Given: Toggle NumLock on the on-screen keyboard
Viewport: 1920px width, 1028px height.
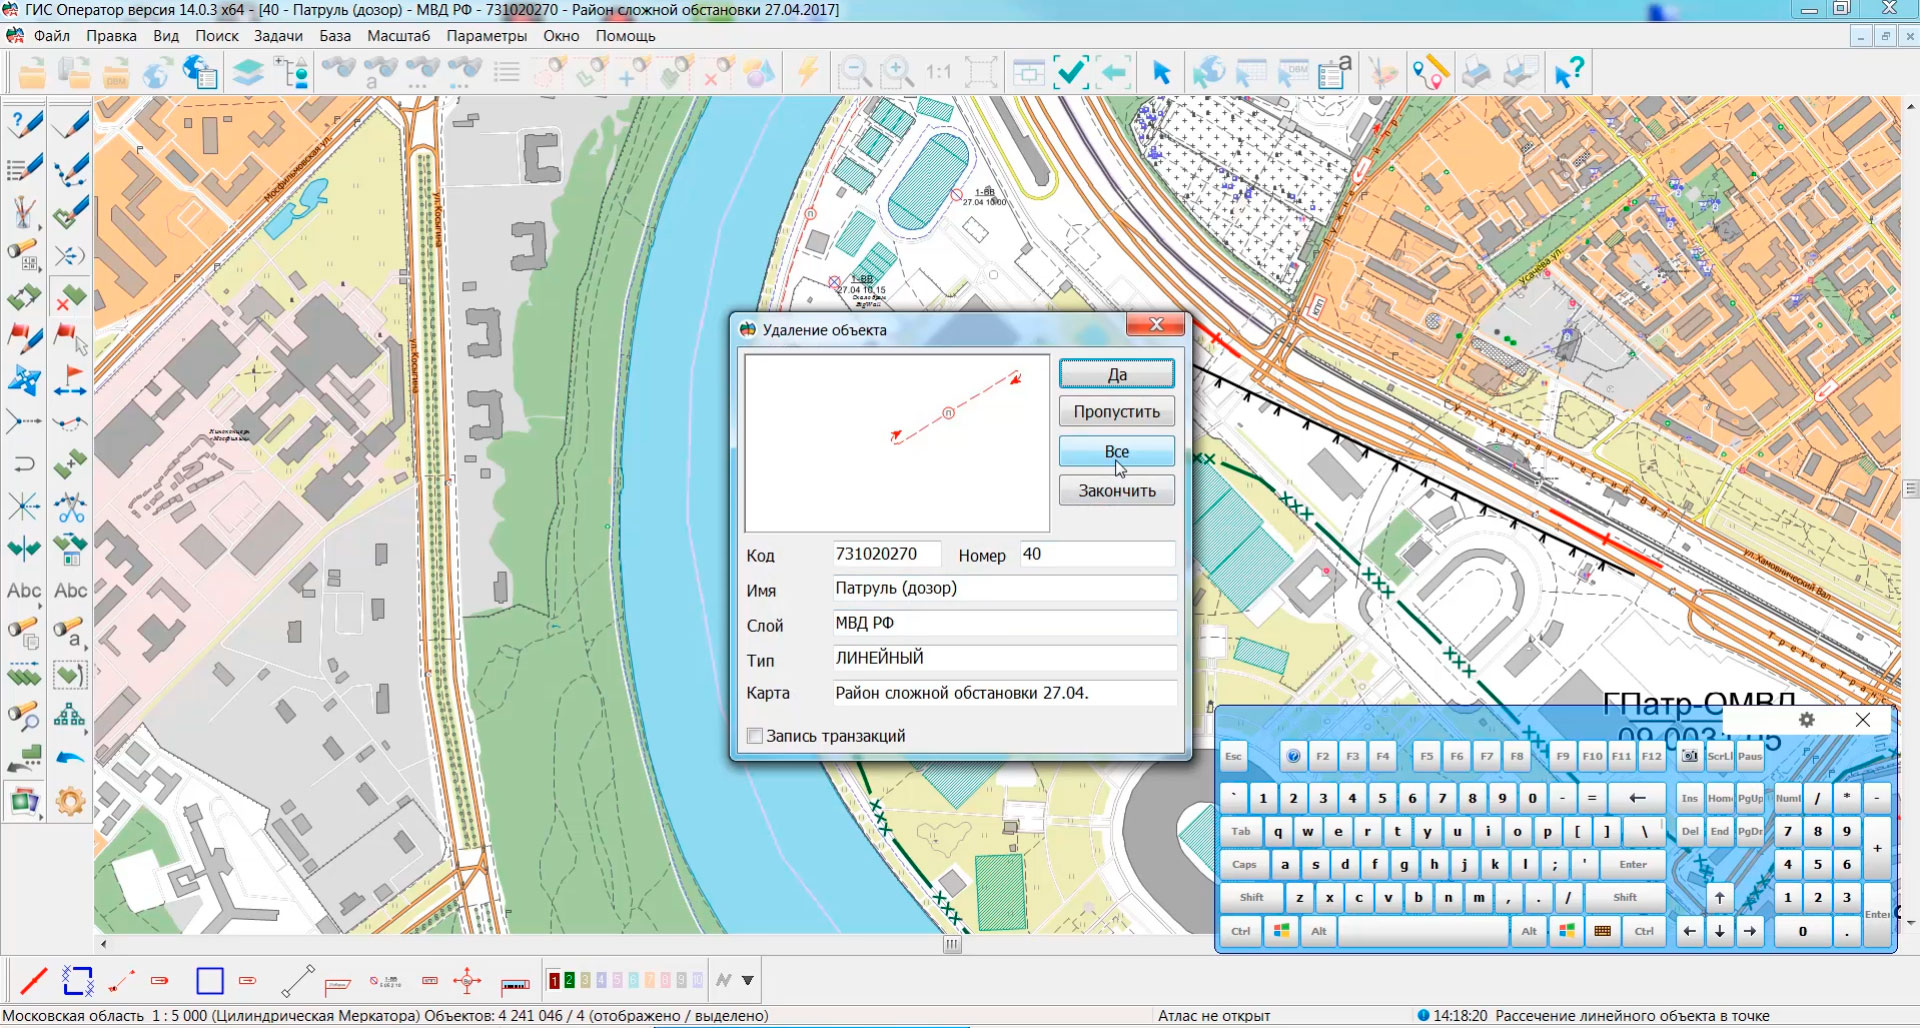Looking at the screenshot, I should coord(1788,798).
